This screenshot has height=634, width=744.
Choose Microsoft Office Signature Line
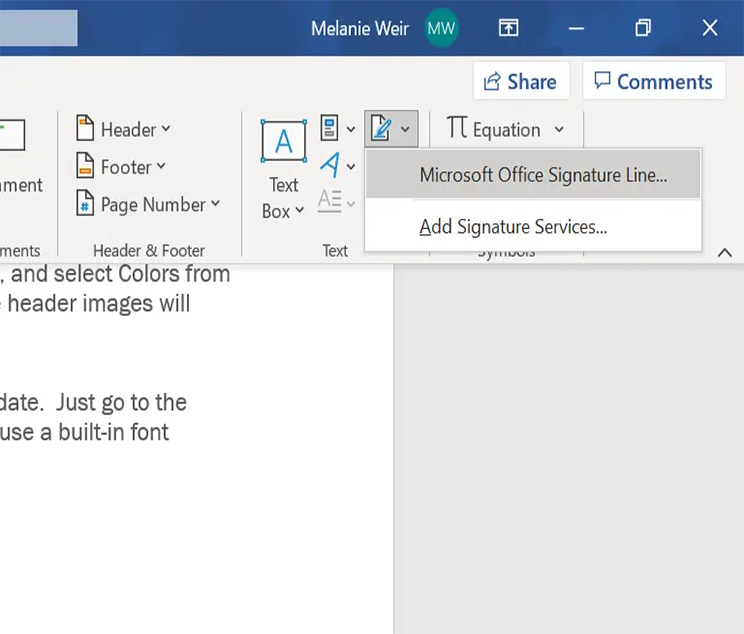click(533, 174)
